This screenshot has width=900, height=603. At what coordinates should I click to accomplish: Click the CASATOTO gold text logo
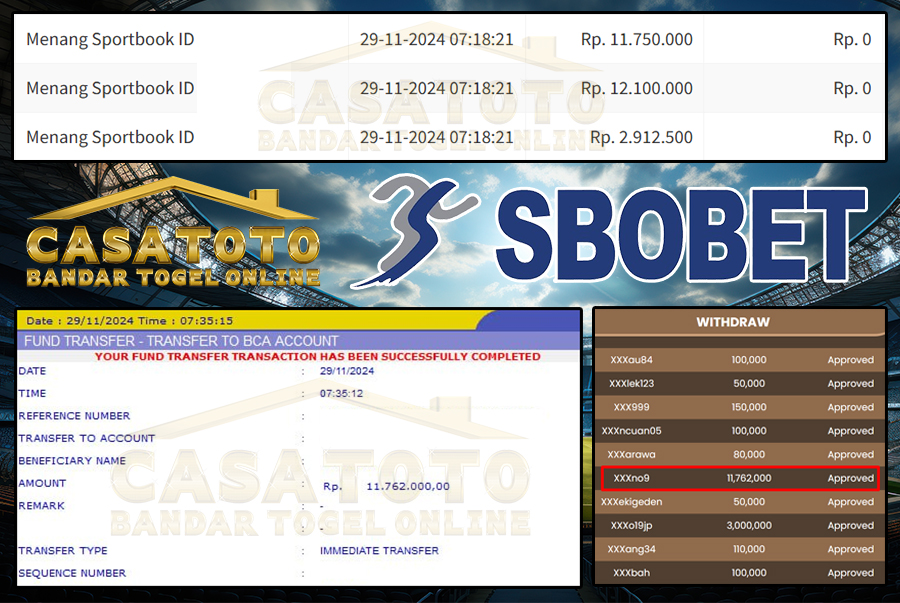coord(172,245)
